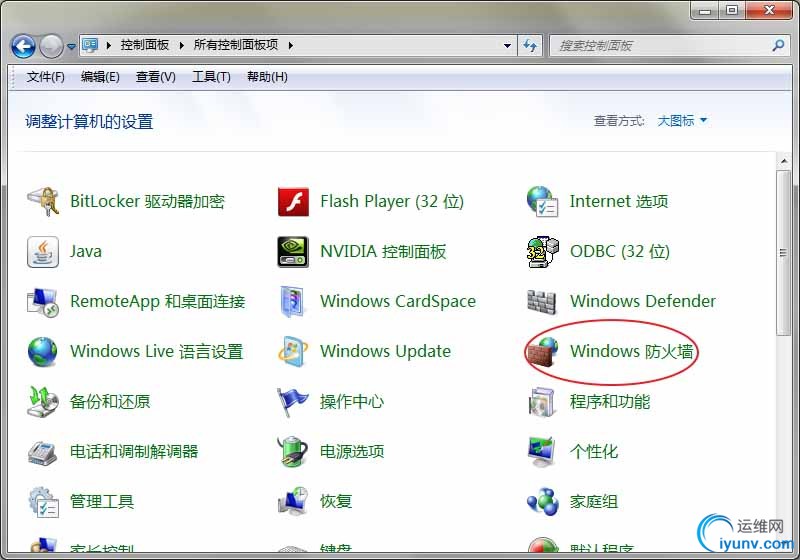Click the refresh arrows button
800x560 pixels.
click(x=530, y=45)
